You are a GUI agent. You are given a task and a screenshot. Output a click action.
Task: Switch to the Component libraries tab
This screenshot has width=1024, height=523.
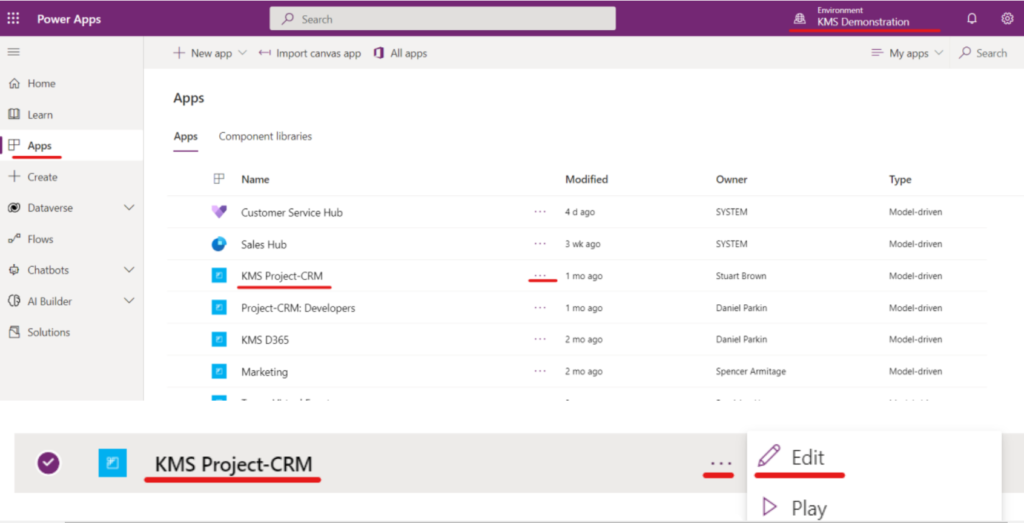[265, 136]
